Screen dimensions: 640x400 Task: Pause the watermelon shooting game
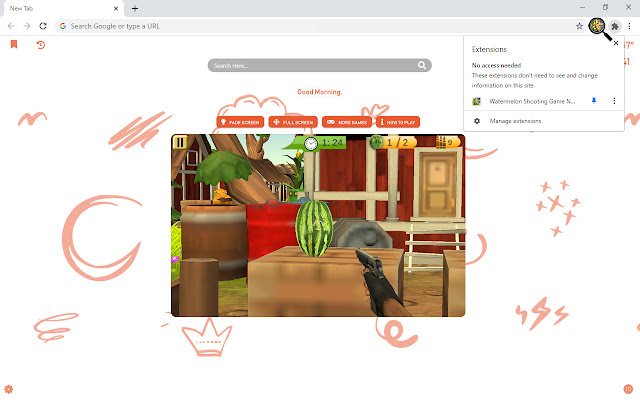(180, 142)
